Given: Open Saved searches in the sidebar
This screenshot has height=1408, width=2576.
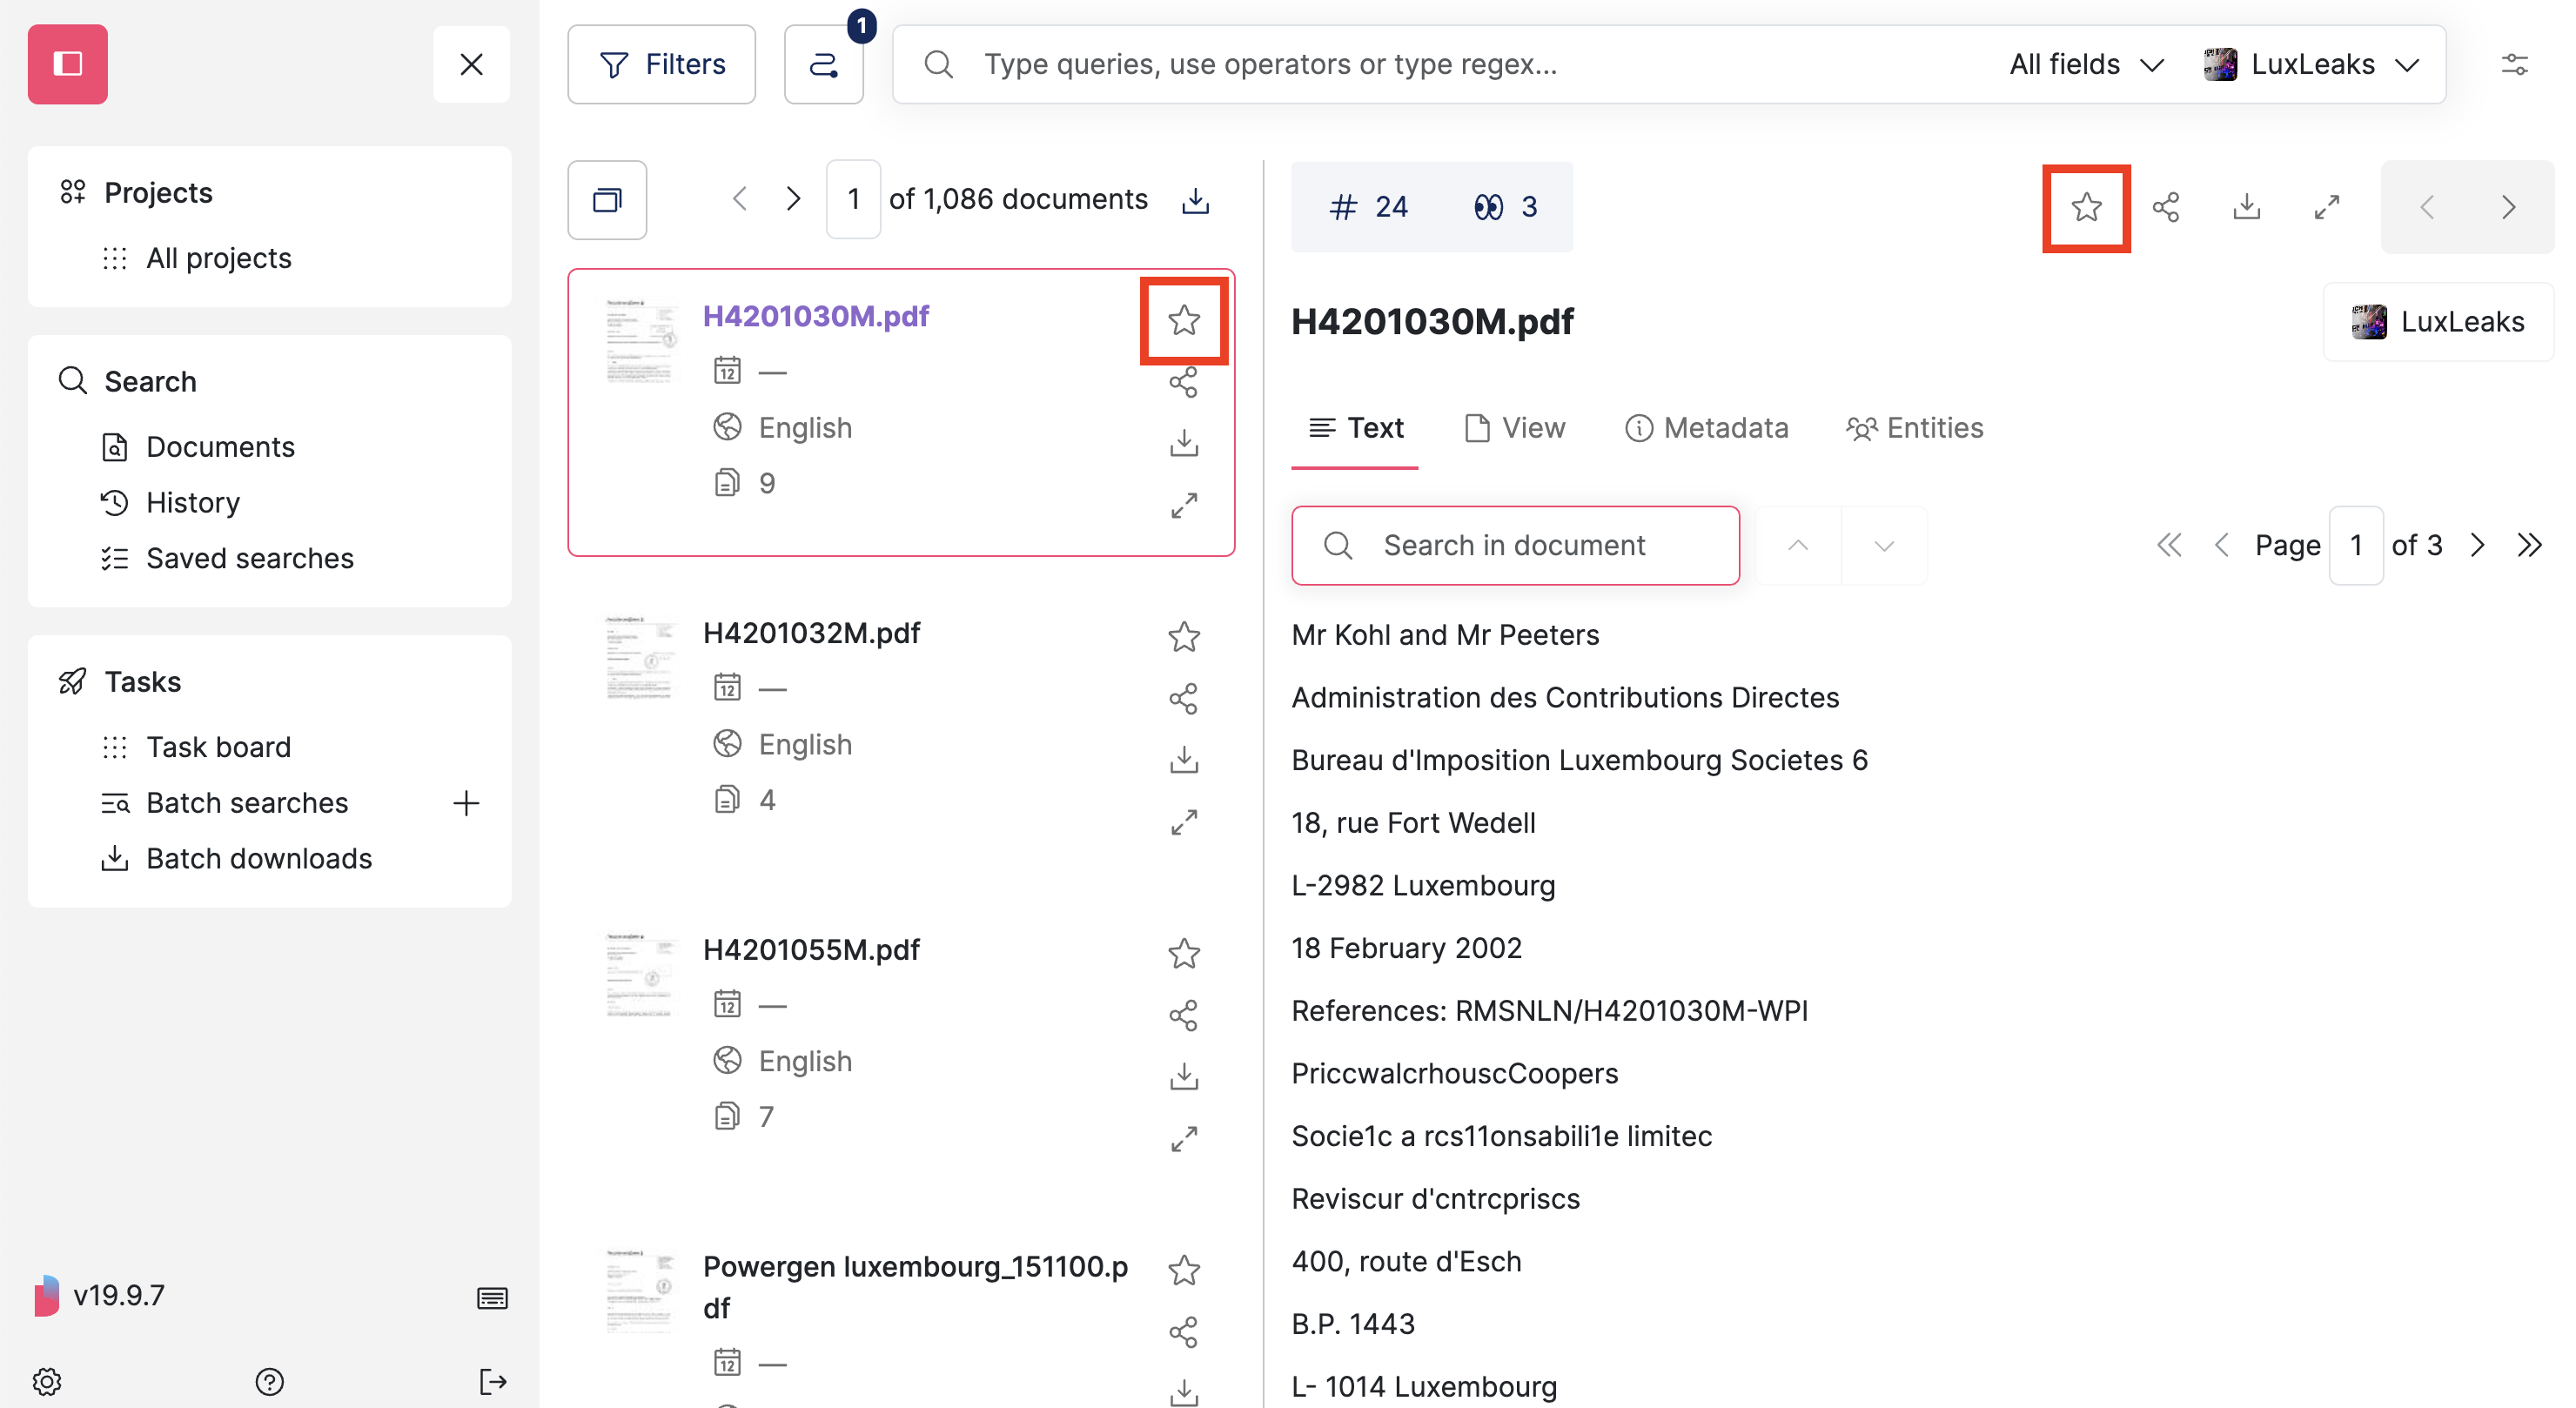Looking at the screenshot, I should [x=250, y=558].
